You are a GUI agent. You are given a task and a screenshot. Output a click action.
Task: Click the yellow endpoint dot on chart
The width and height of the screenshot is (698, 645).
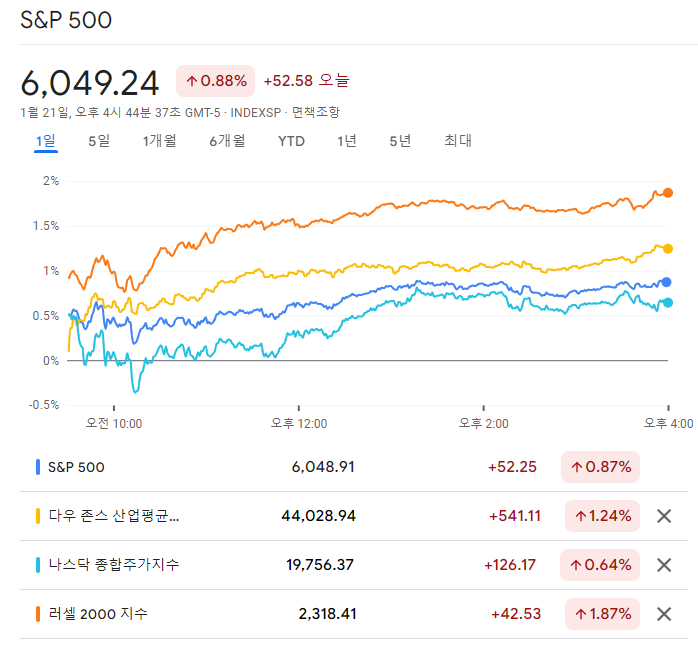coord(668,249)
